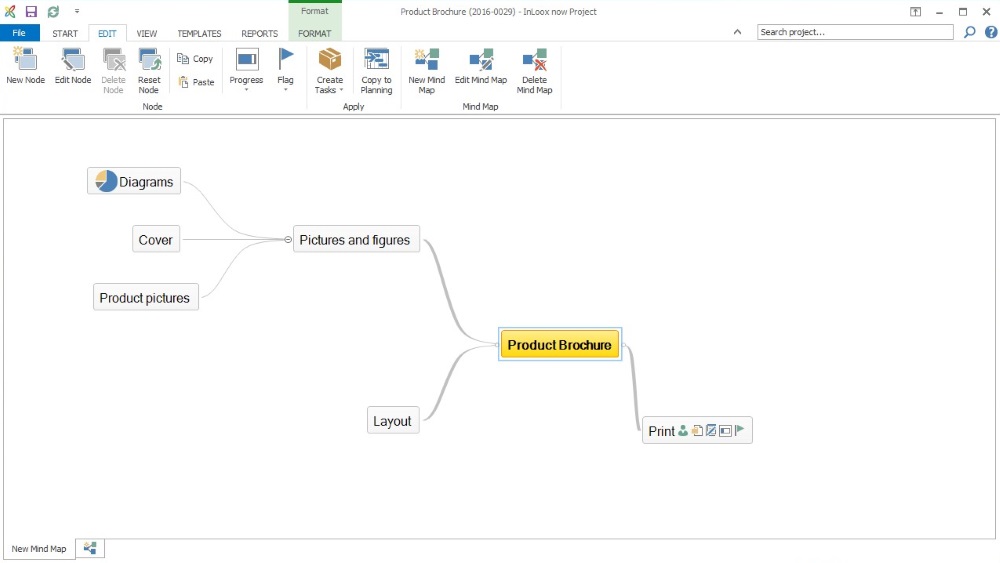The image size is (1000, 563).
Task: Click the Refresh icon in title bar
Action: 54,11
